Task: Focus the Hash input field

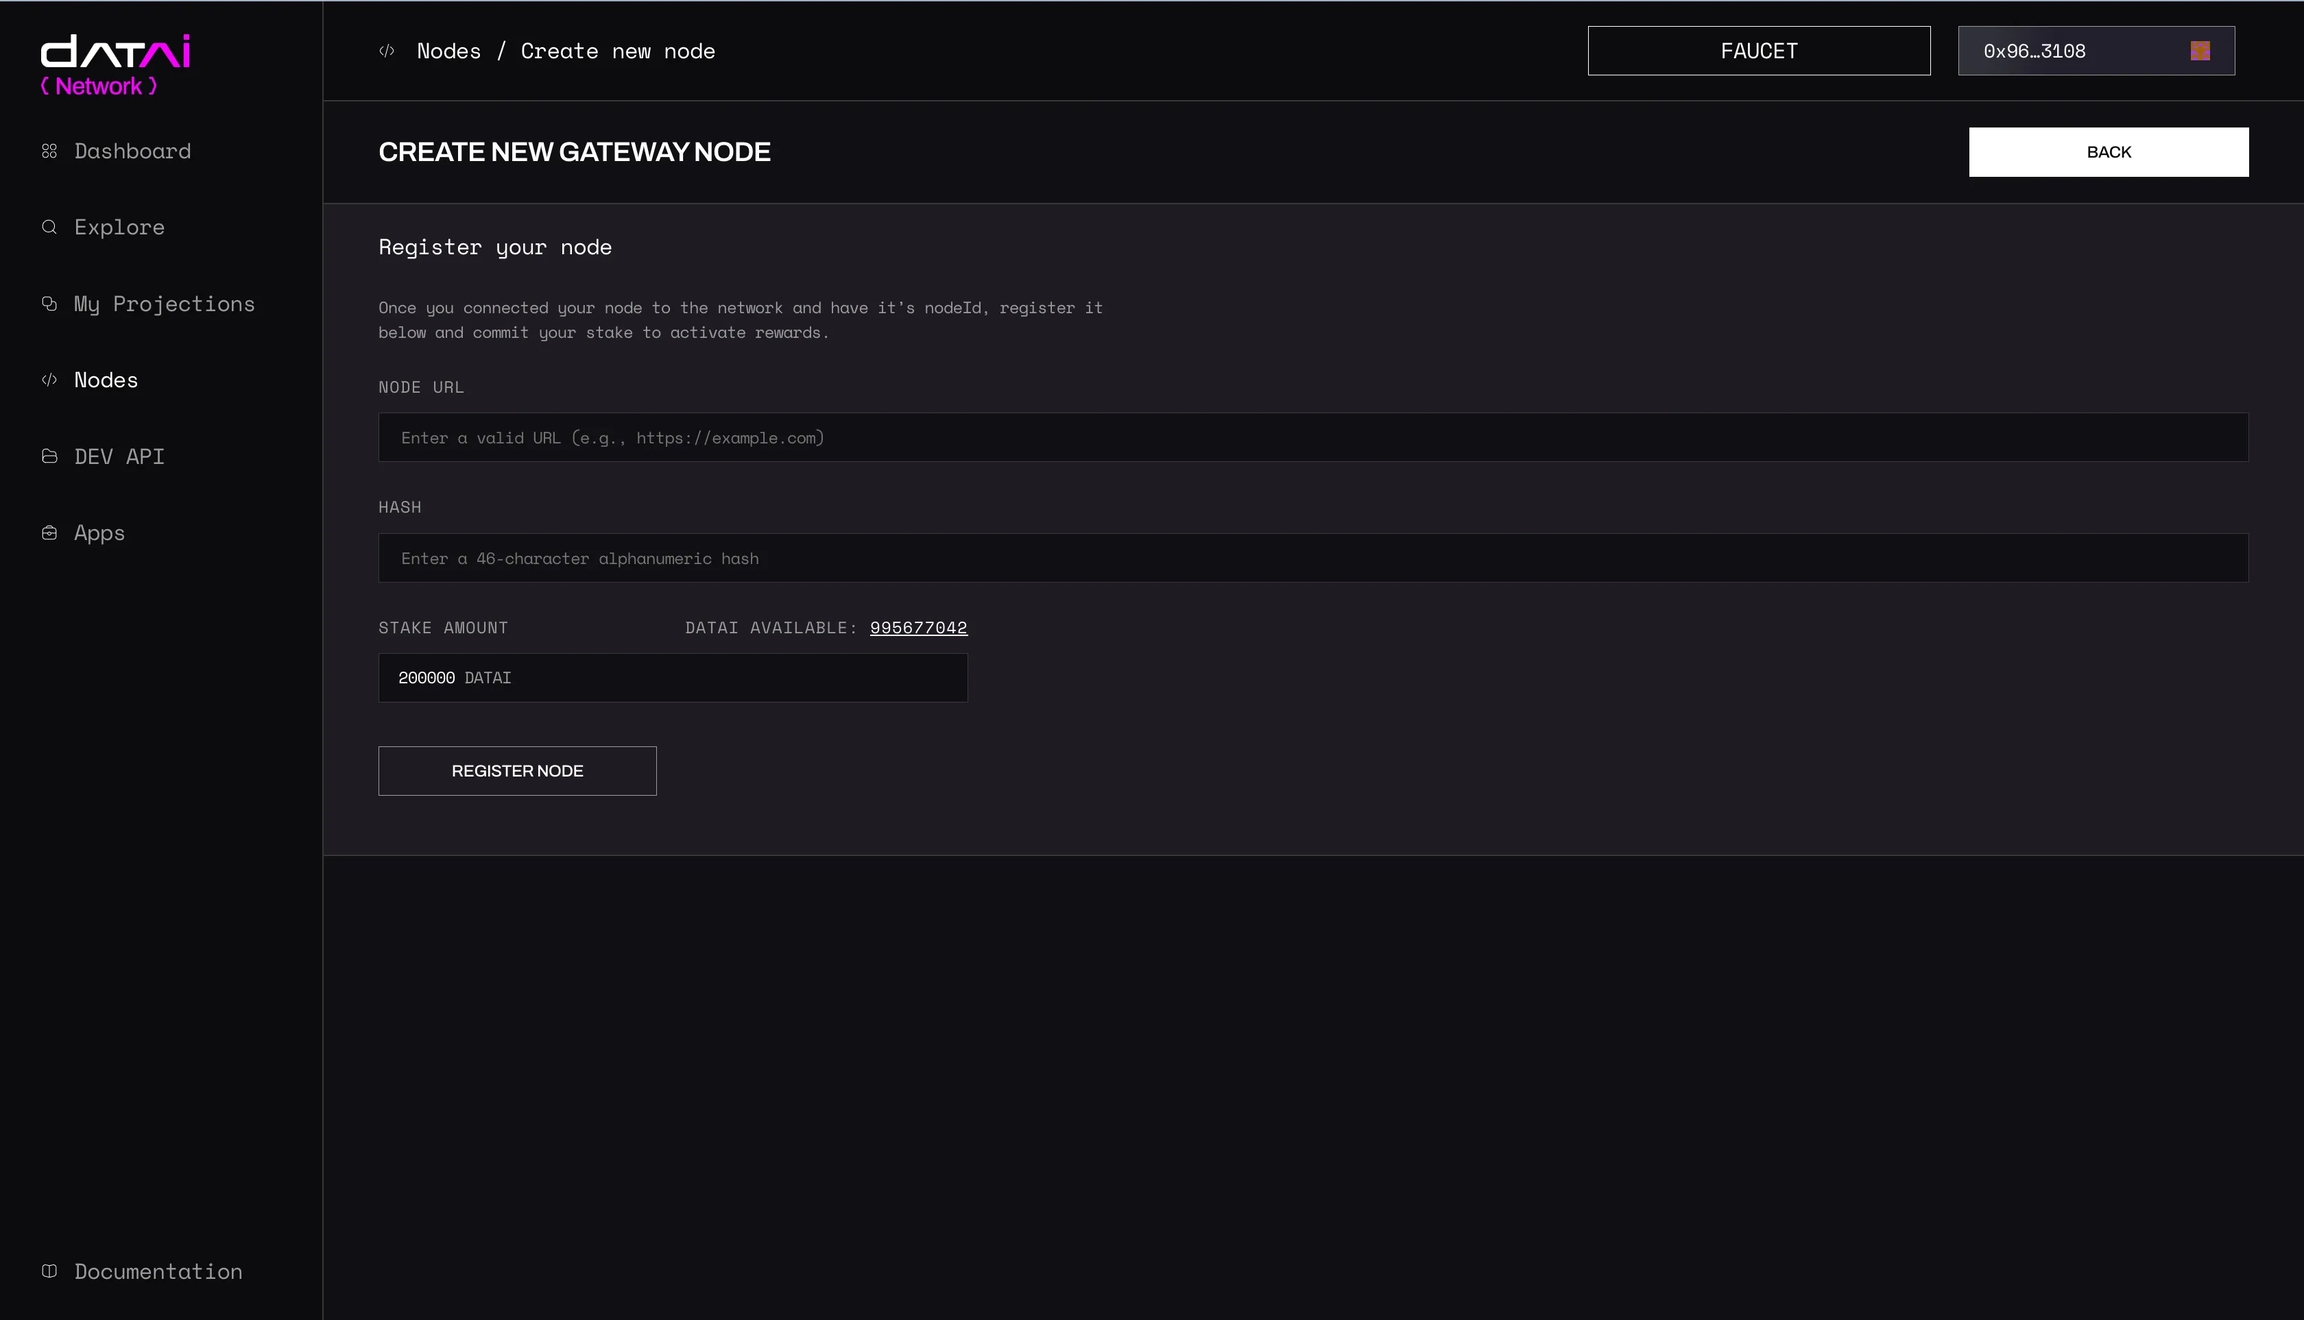Action: click(1312, 558)
